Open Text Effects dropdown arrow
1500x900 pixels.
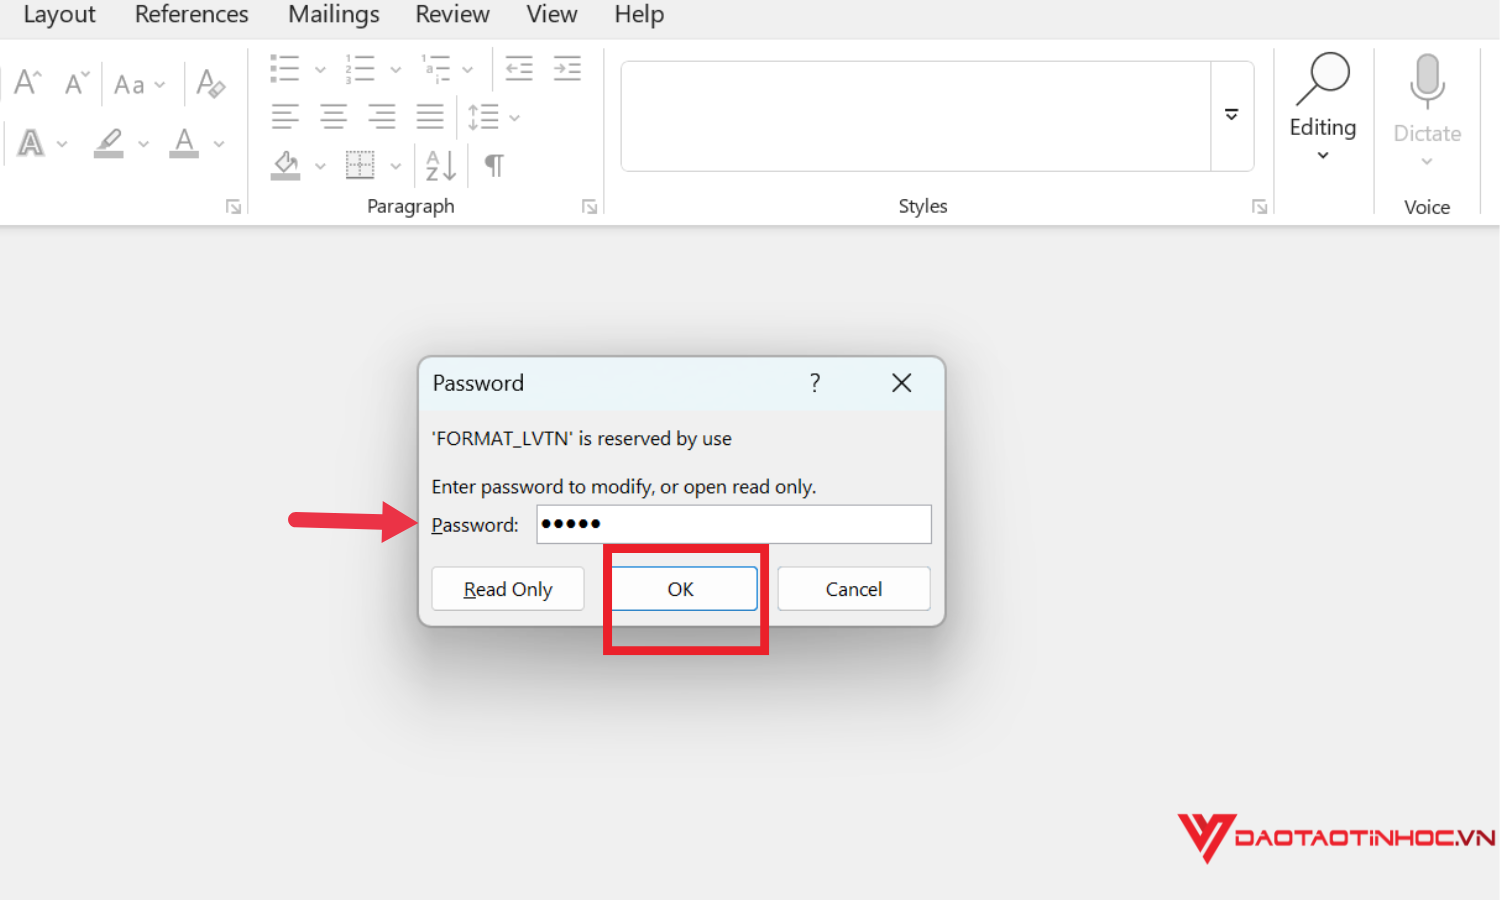pos(62,145)
